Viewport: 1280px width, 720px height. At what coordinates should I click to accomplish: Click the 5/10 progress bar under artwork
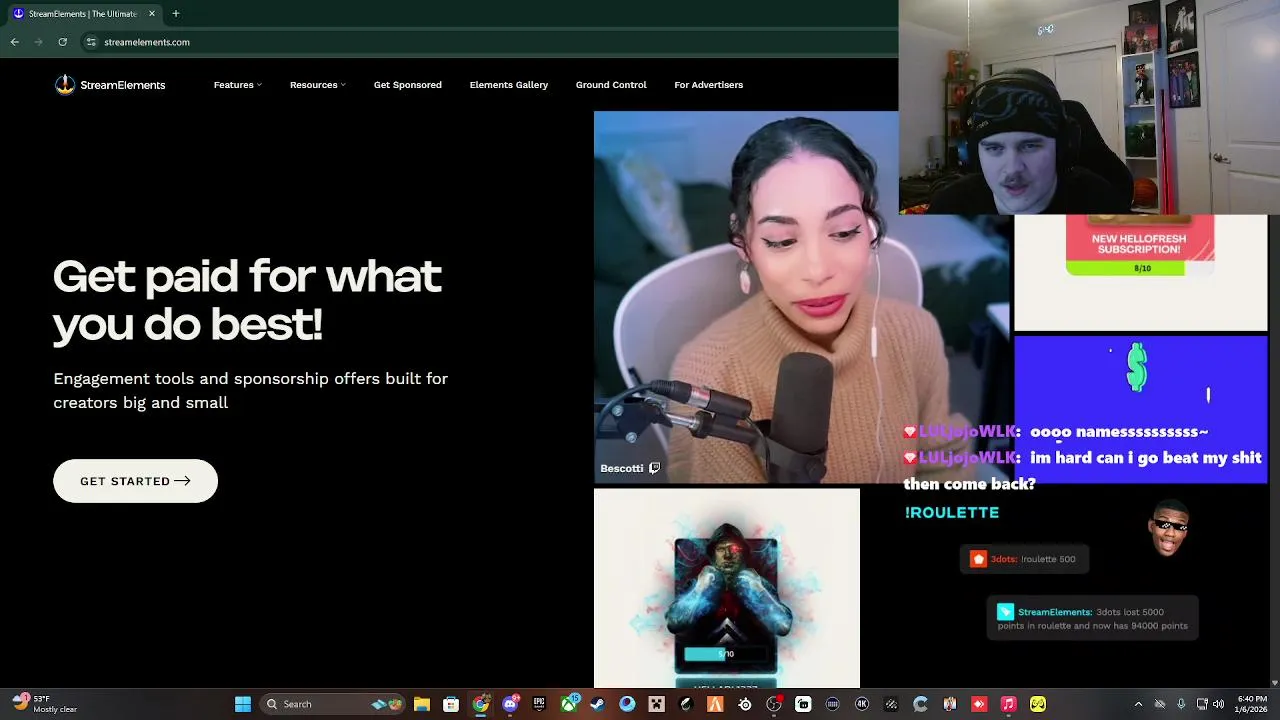coord(726,654)
